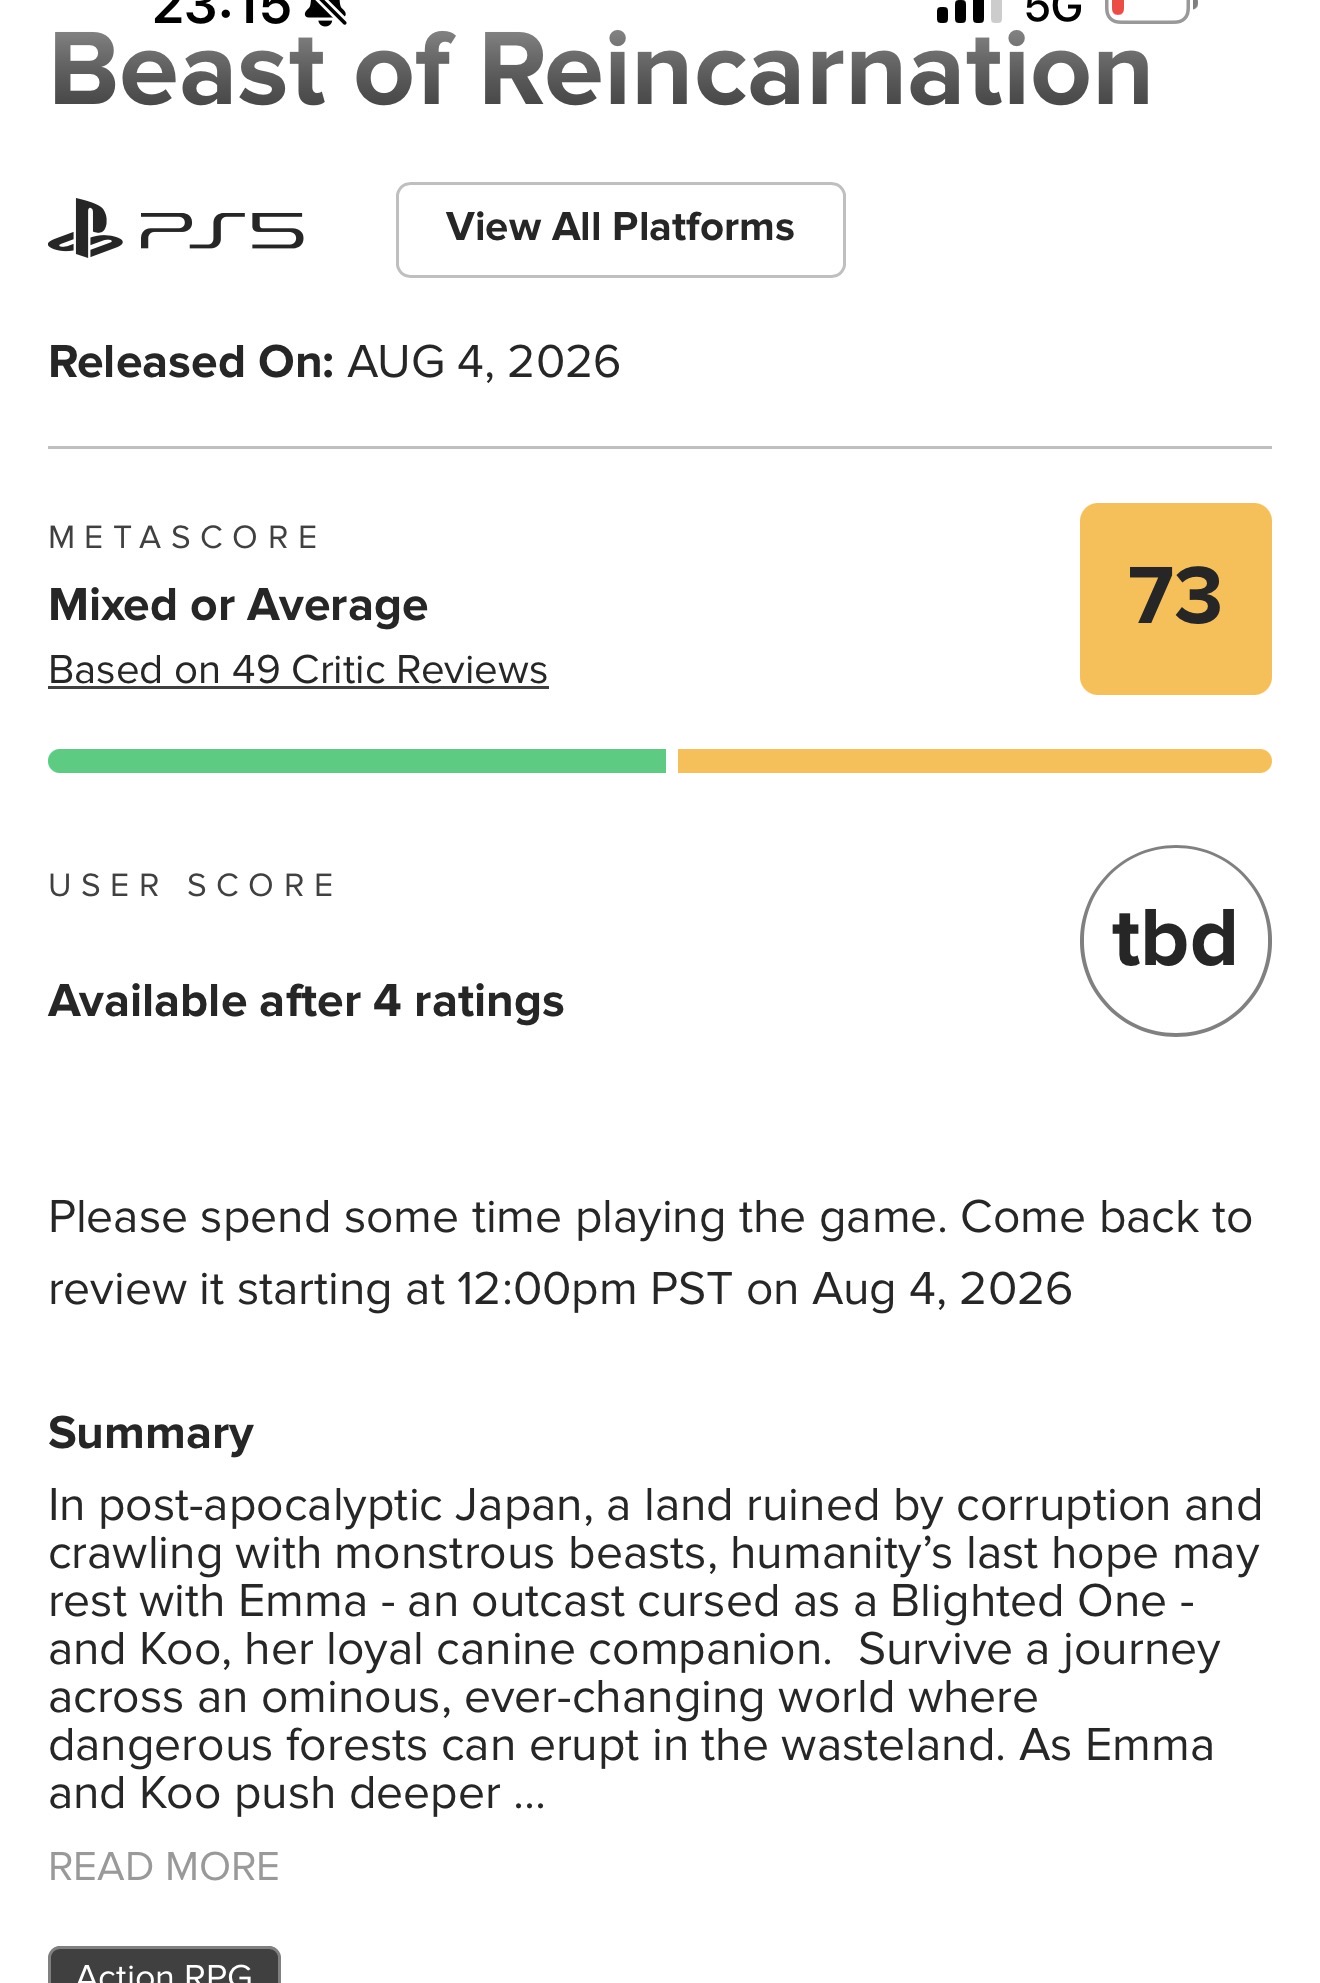Tap the Mixed or Average label
1320x1983 pixels.
(x=238, y=605)
